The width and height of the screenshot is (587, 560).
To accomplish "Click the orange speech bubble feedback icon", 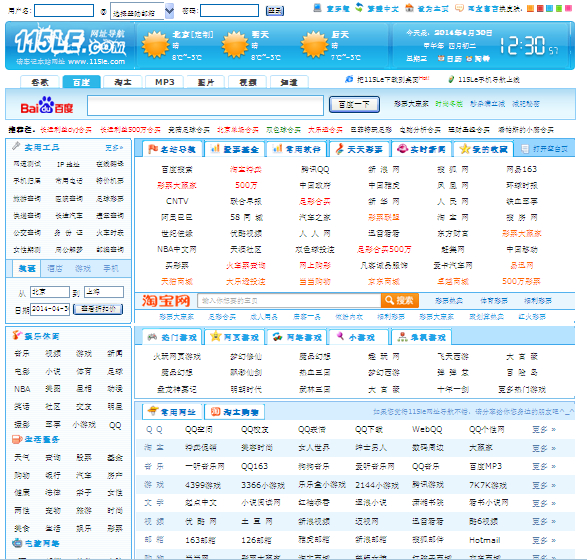I will coord(459,8).
